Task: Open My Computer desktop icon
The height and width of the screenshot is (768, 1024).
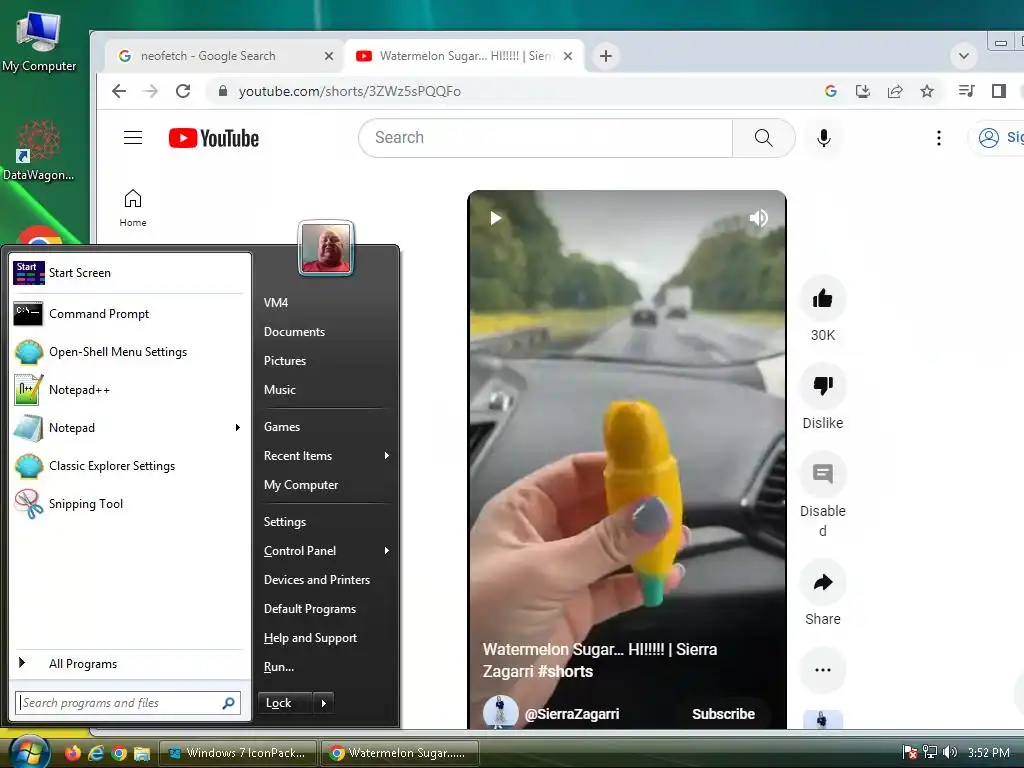Action: (x=39, y=41)
